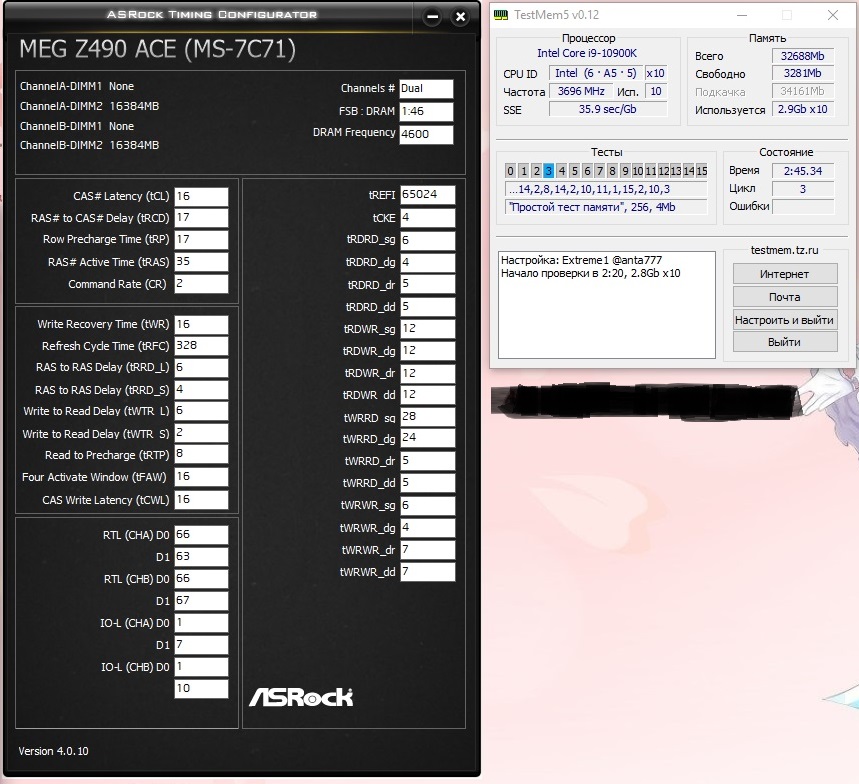Click the Цикл cycle count value
Screen dimensions: 859x784
click(803, 189)
